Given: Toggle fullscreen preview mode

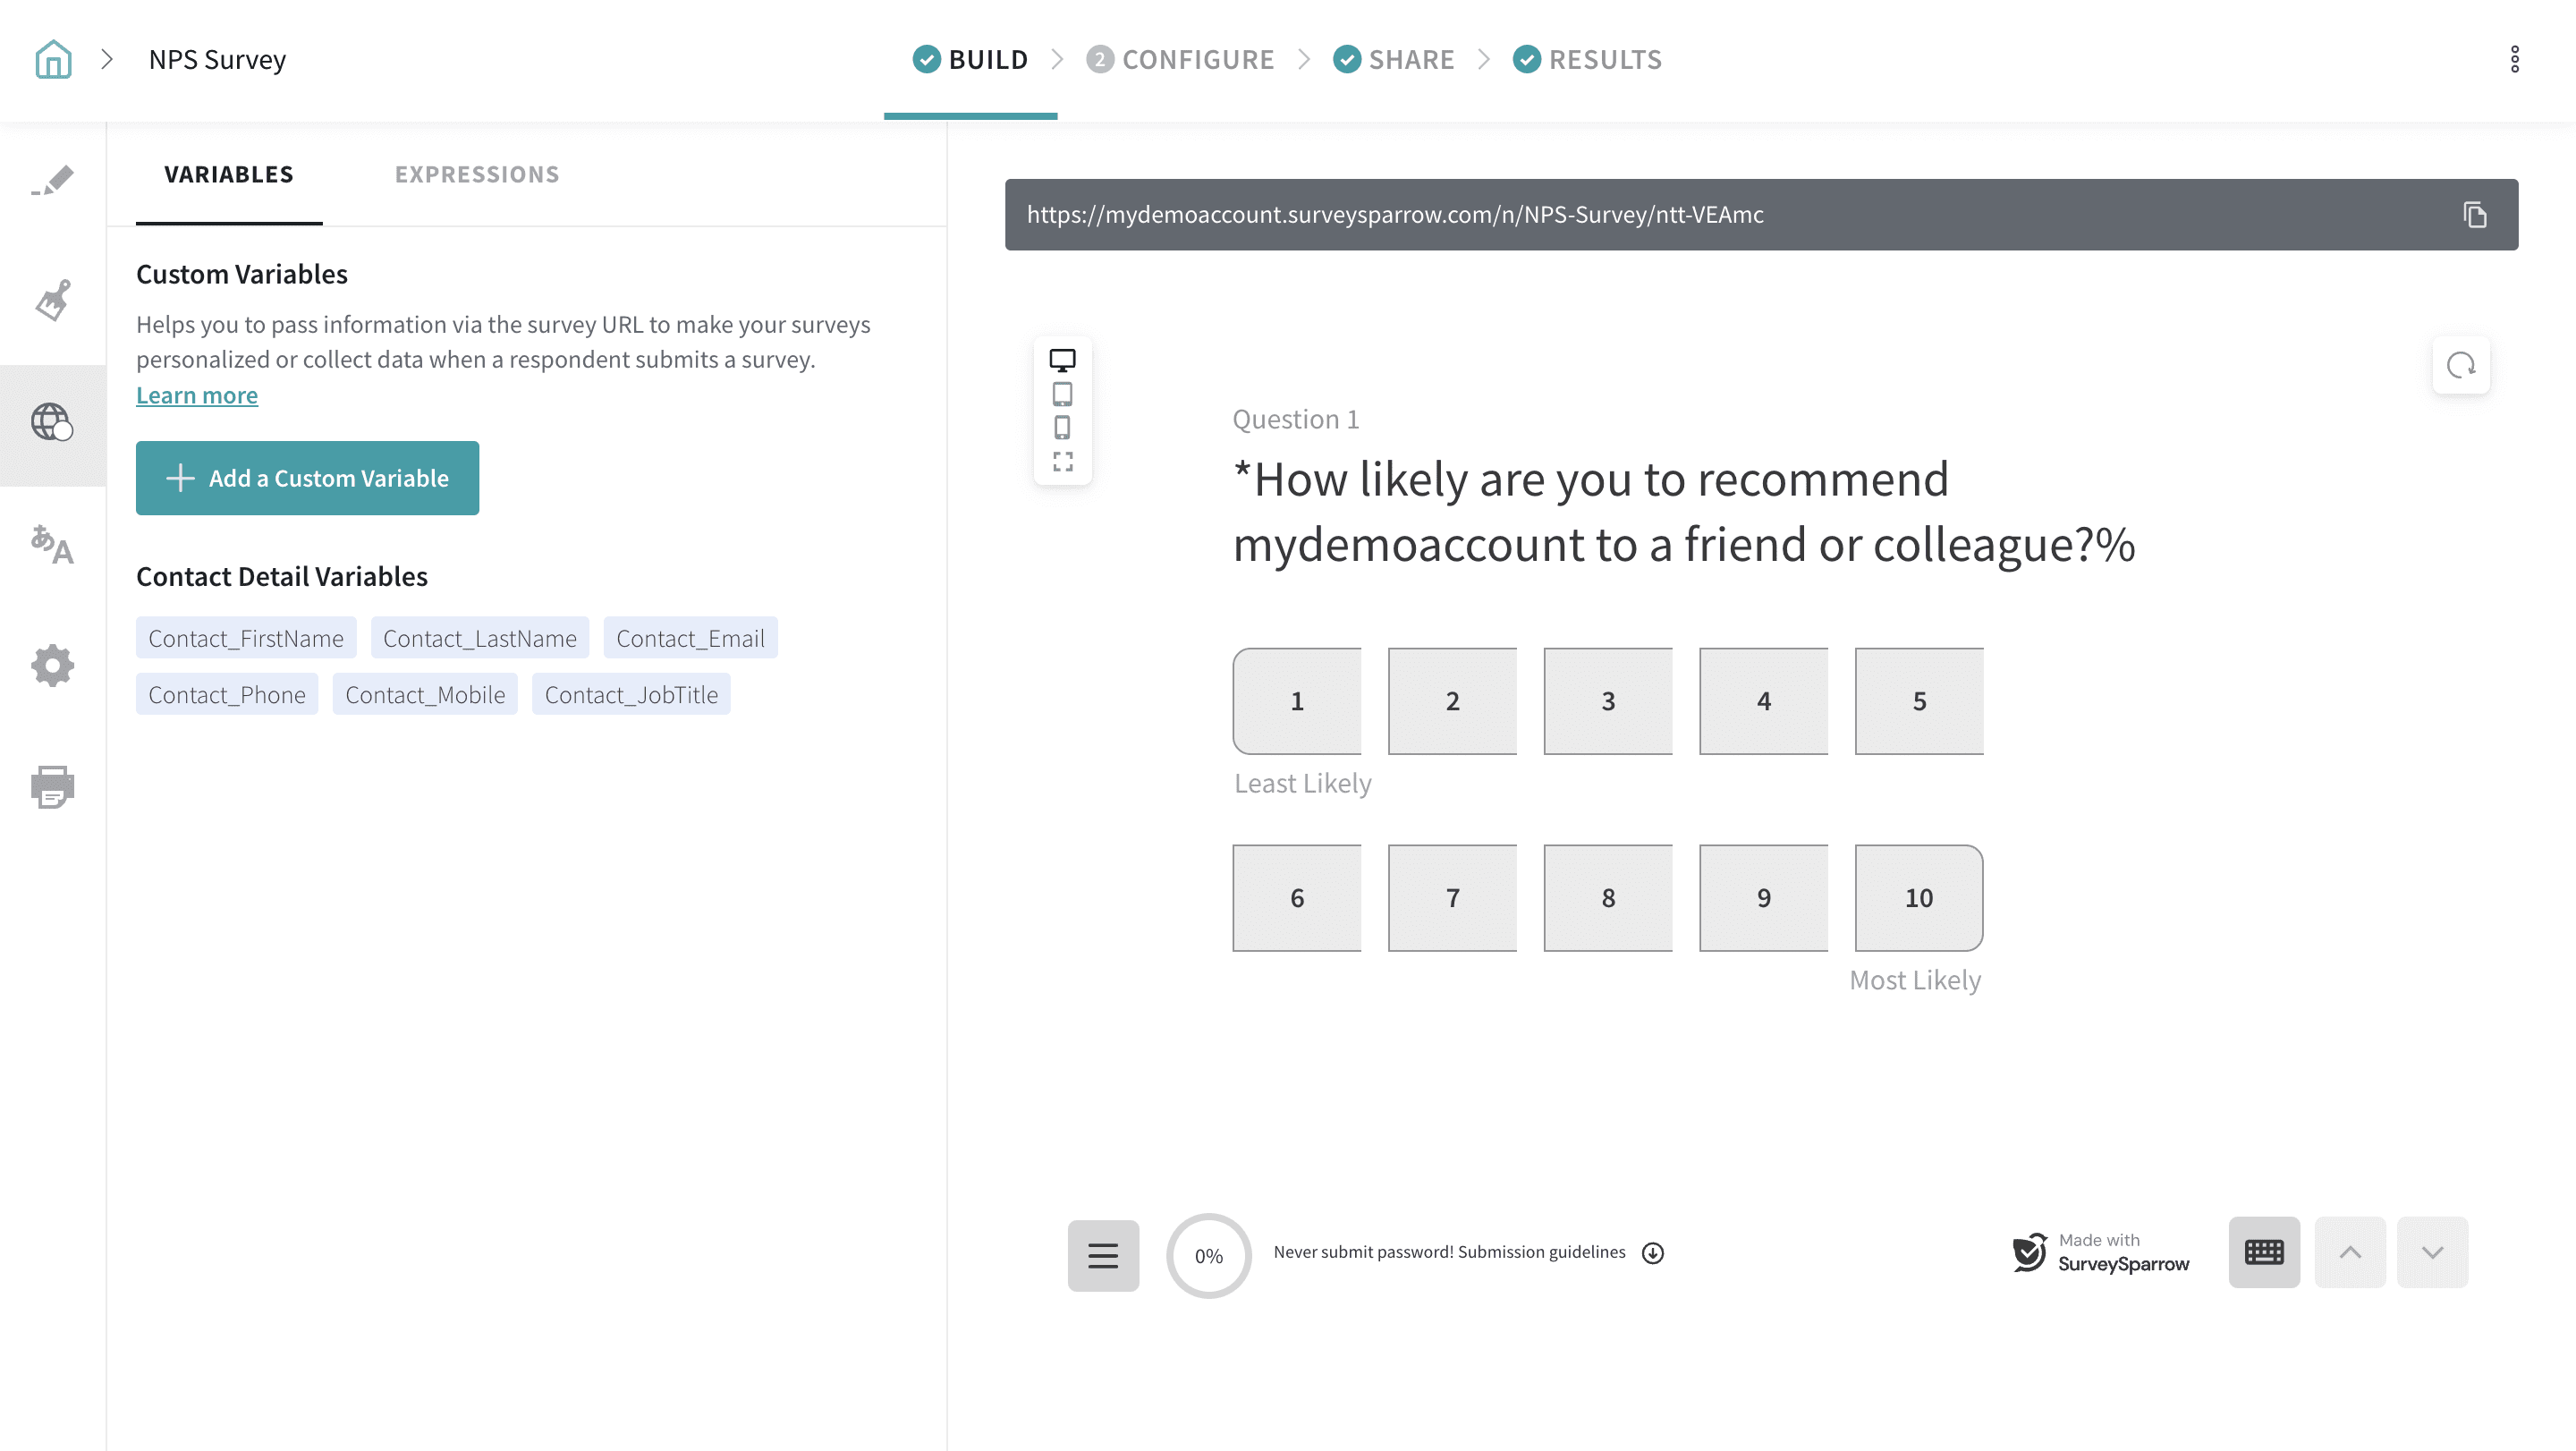Looking at the screenshot, I should [1062, 462].
